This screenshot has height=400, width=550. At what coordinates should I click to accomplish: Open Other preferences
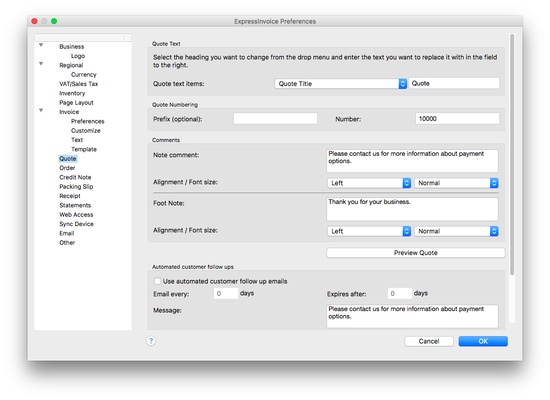[x=67, y=242]
